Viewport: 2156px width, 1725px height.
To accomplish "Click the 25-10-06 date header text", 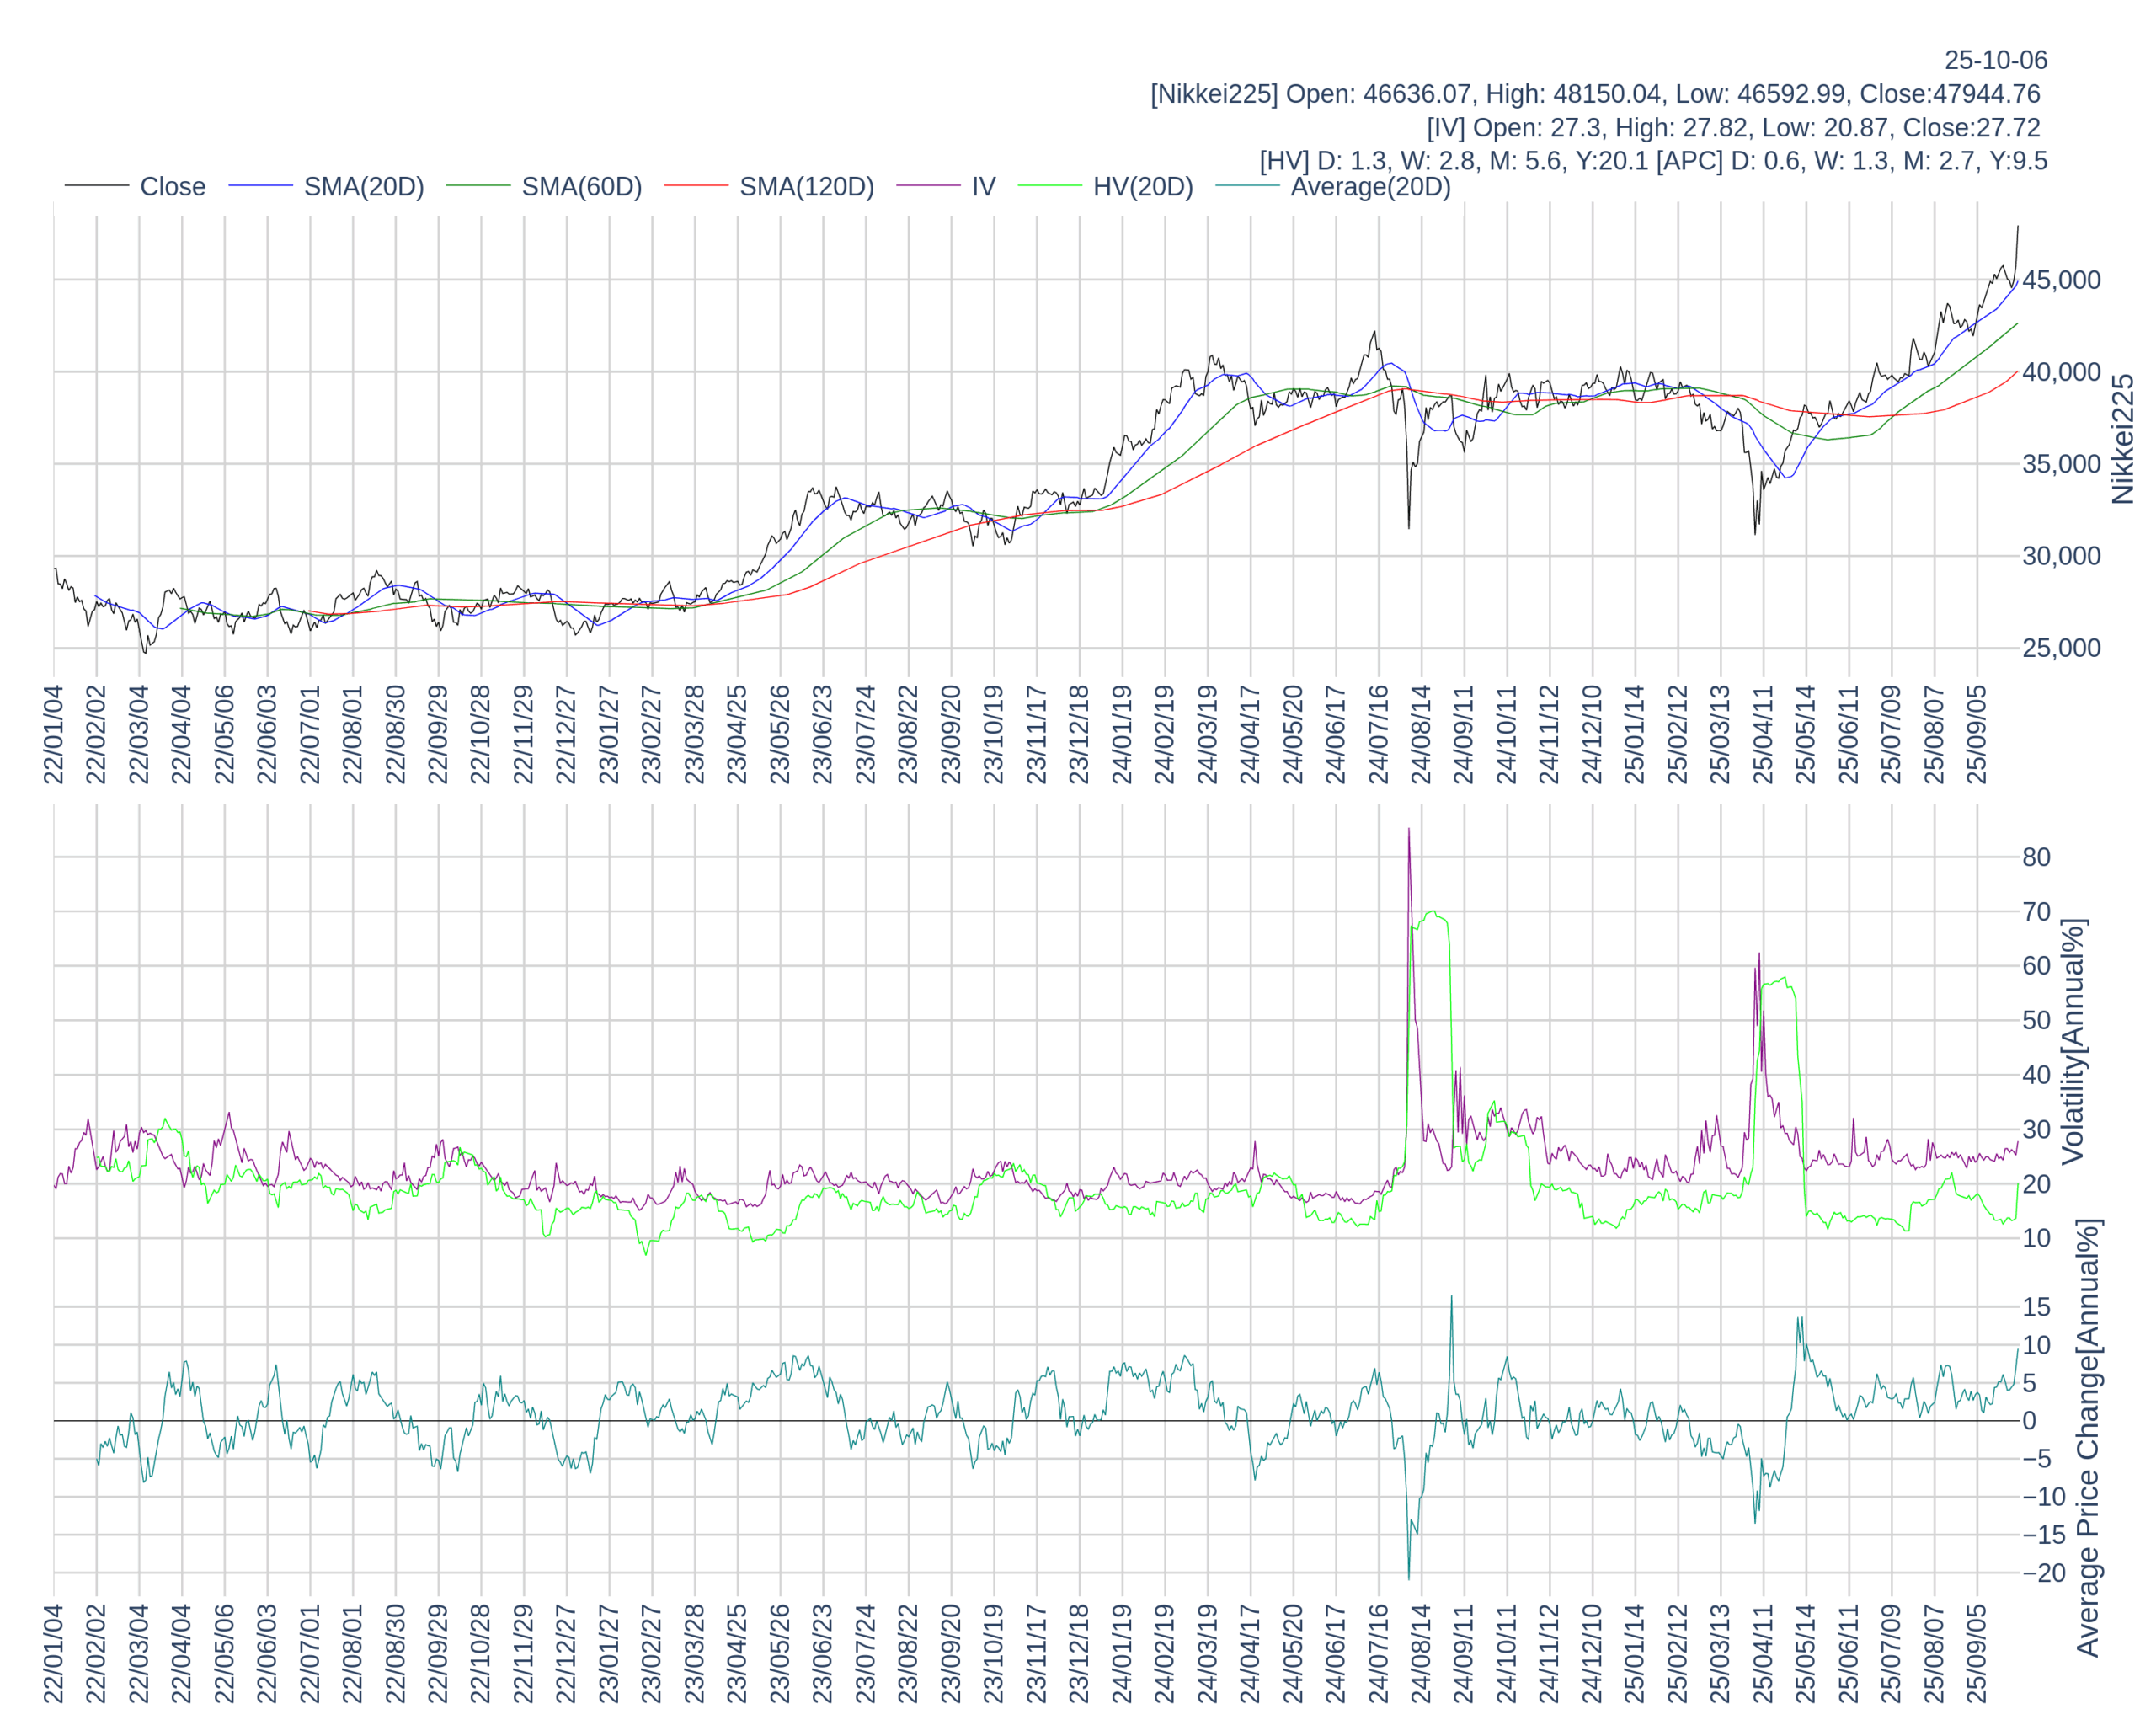I will point(1995,60).
